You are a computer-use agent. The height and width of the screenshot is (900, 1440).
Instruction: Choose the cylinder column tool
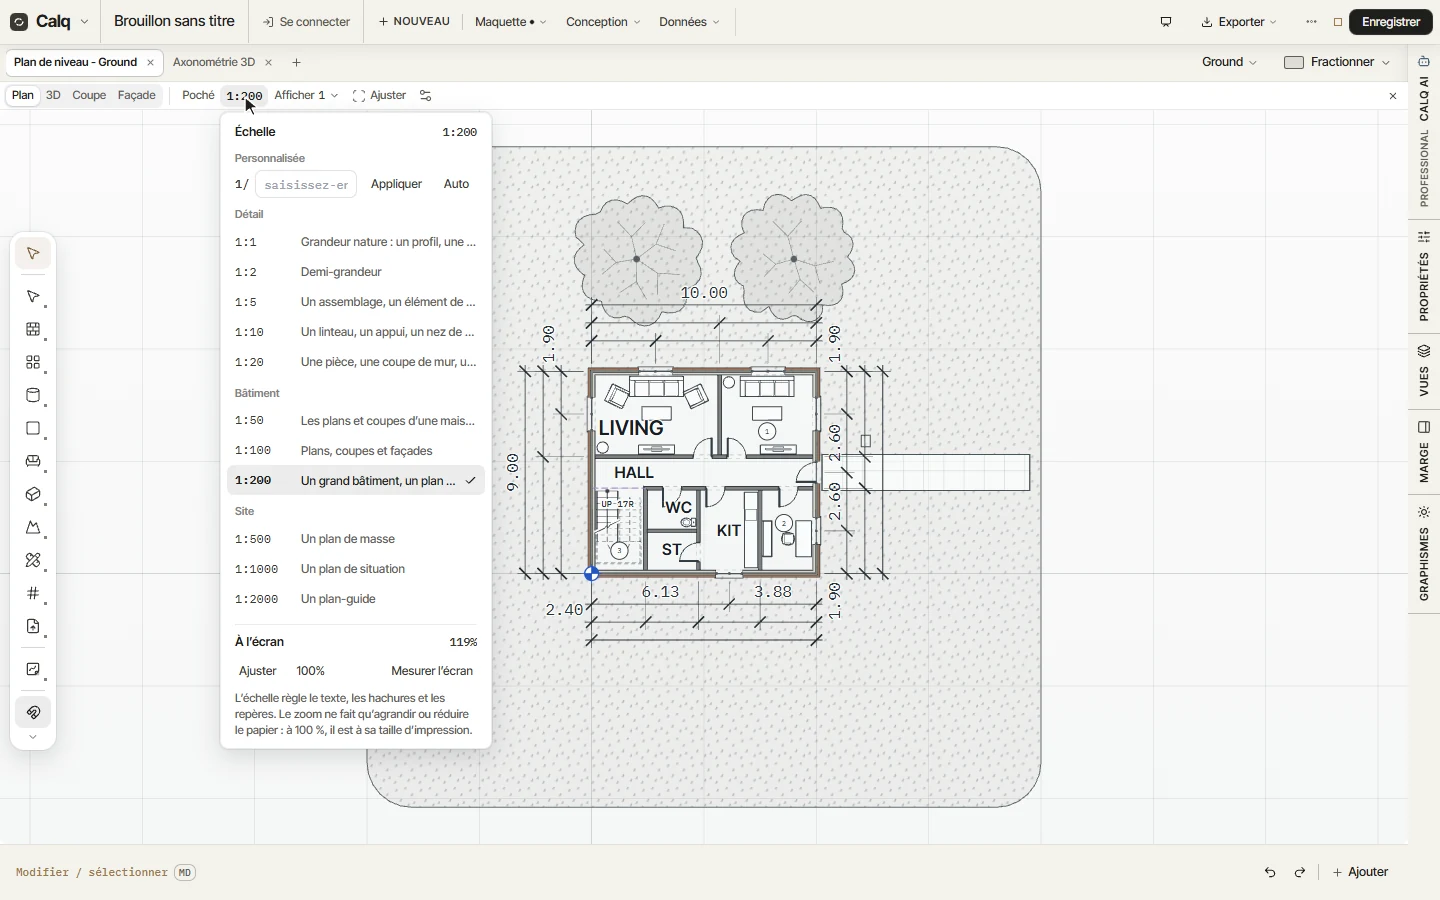pyautogui.click(x=33, y=396)
